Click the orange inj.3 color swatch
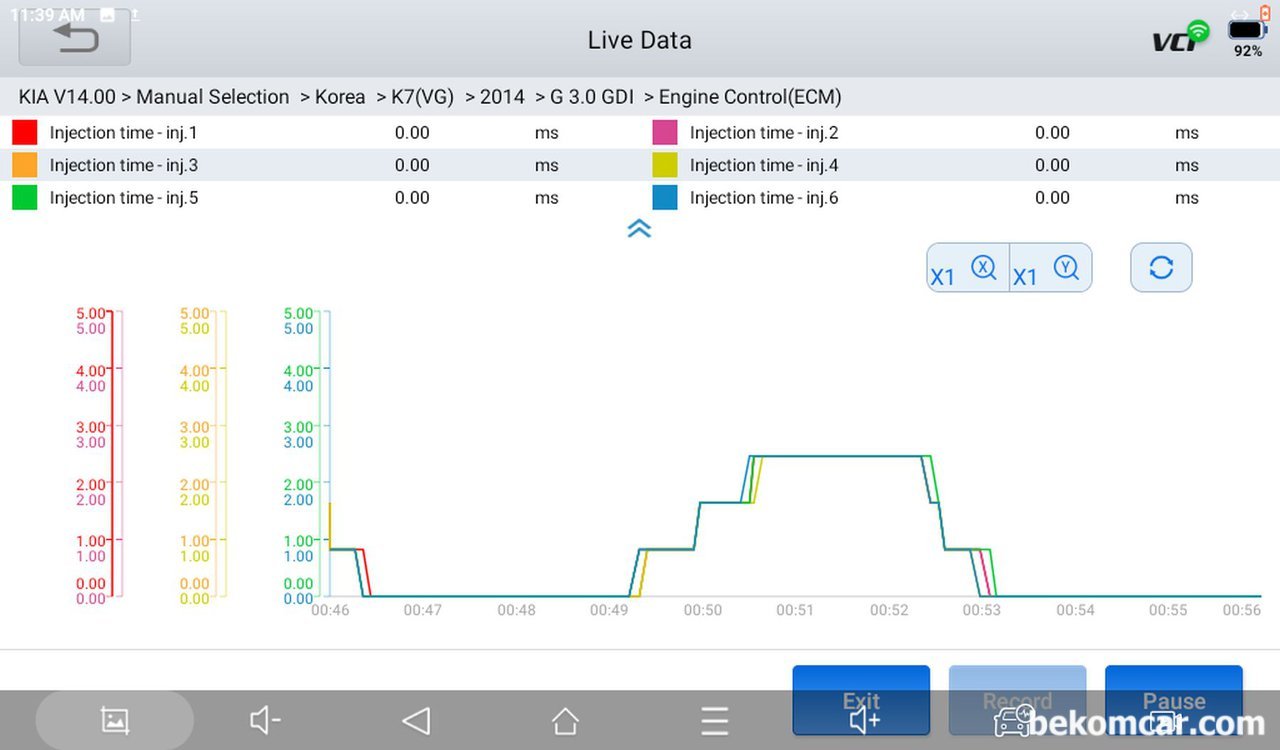Screen dimensions: 1280x750 (x=24, y=165)
